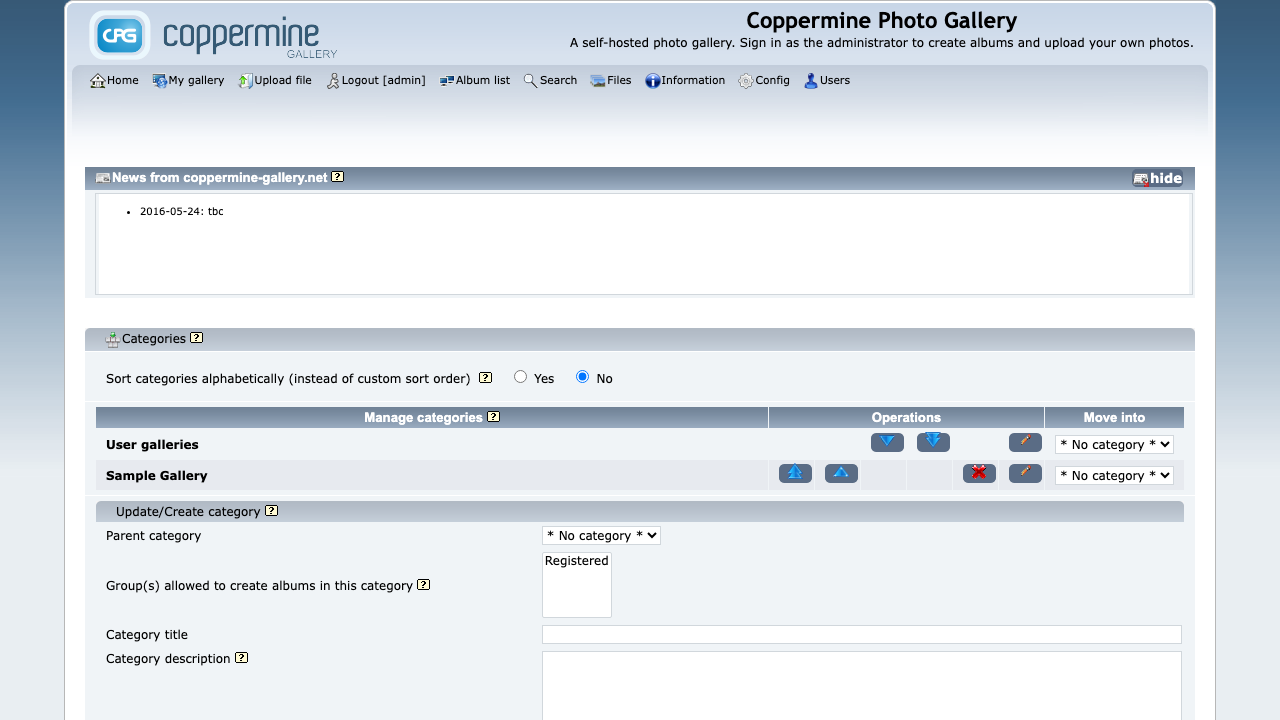The height and width of the screenshot is (720, 1280).
Task: Move User galleries down one position
Action: (x=887, y=442)
